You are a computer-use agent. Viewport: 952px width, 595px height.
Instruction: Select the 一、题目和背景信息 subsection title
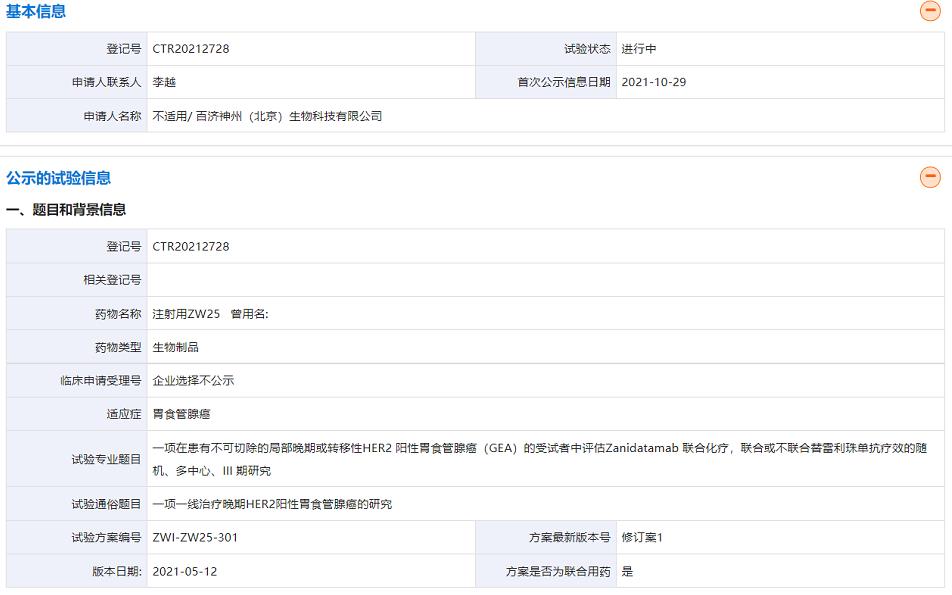[x=66, y=210]
